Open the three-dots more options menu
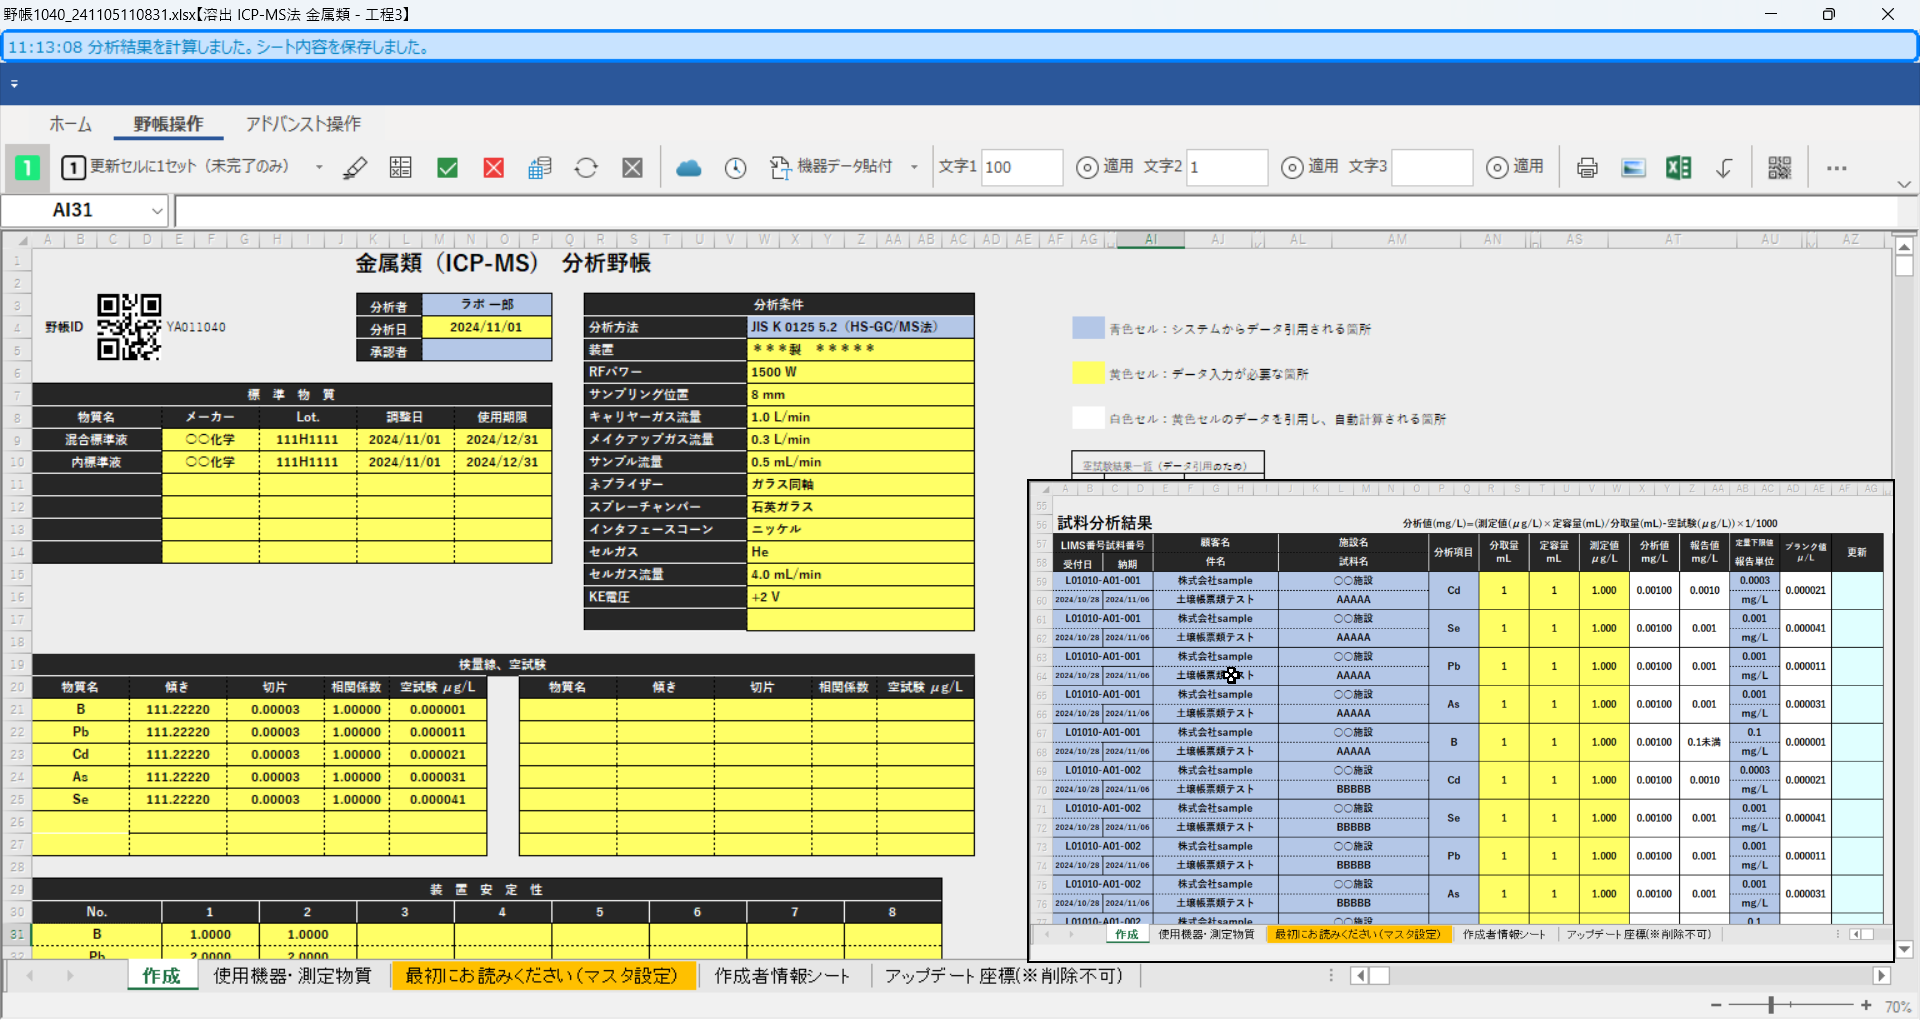 pyautogui.click(x=1836, y=168)
